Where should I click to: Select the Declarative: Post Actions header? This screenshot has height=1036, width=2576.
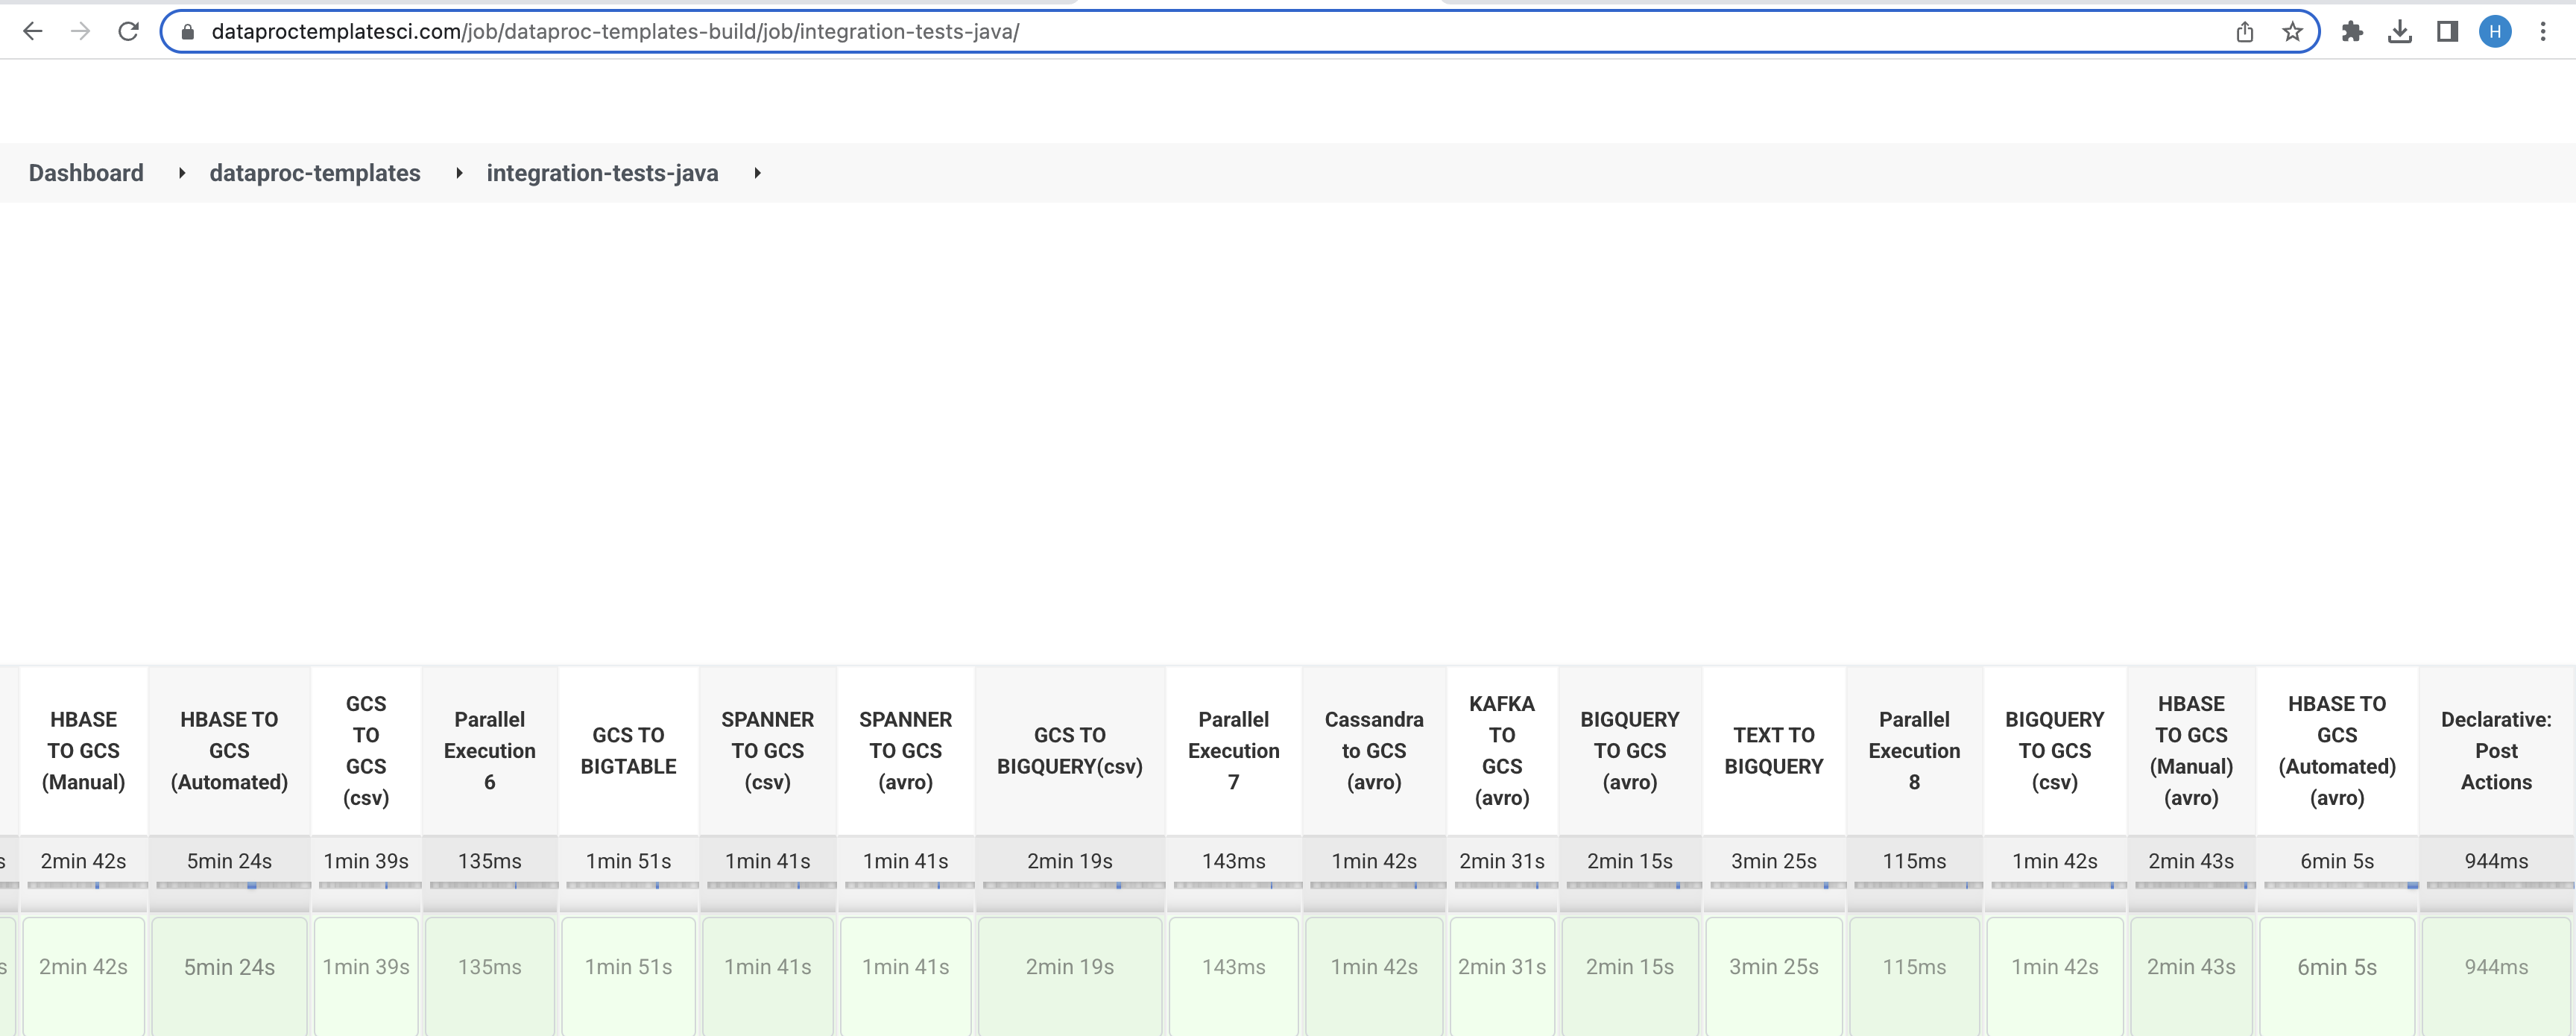pos(2496,750)
